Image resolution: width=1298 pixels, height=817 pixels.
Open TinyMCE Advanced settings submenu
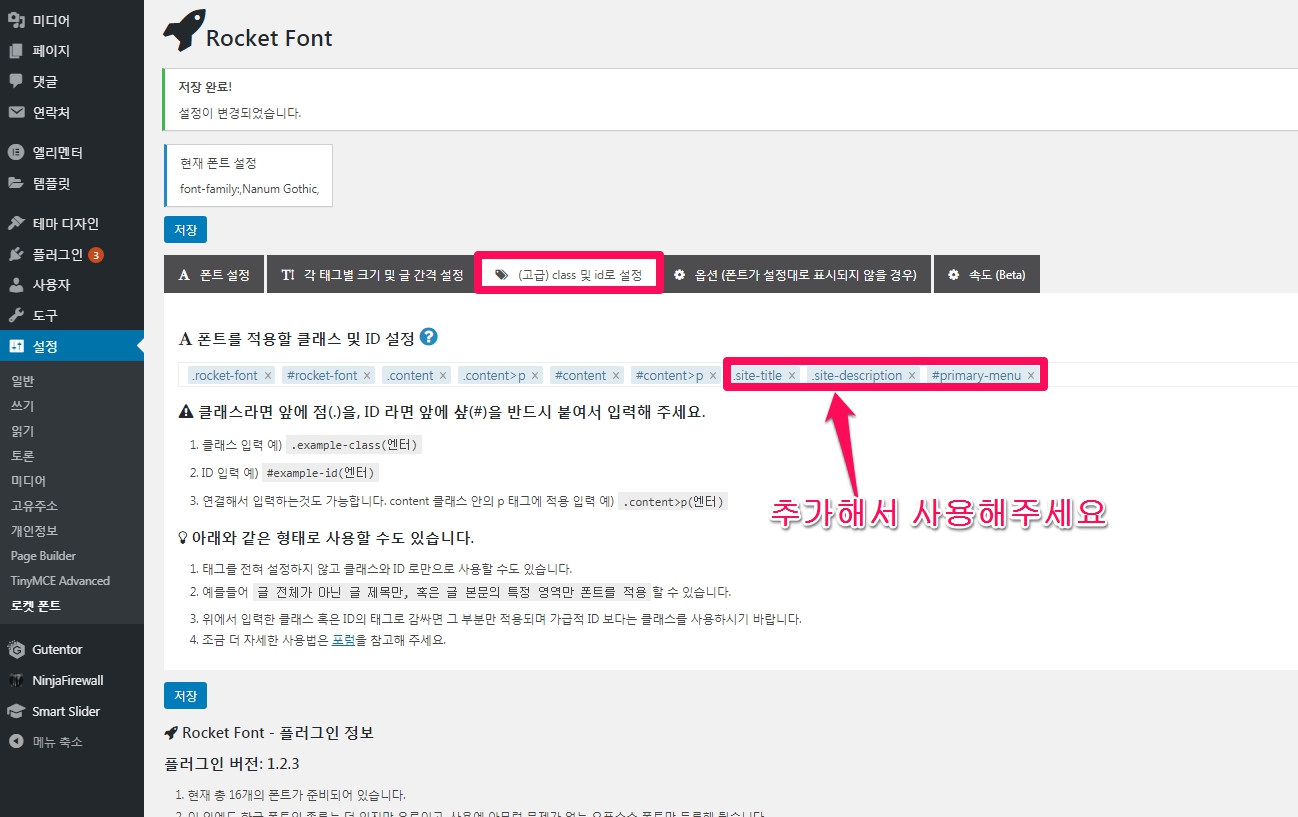point(60,581)
